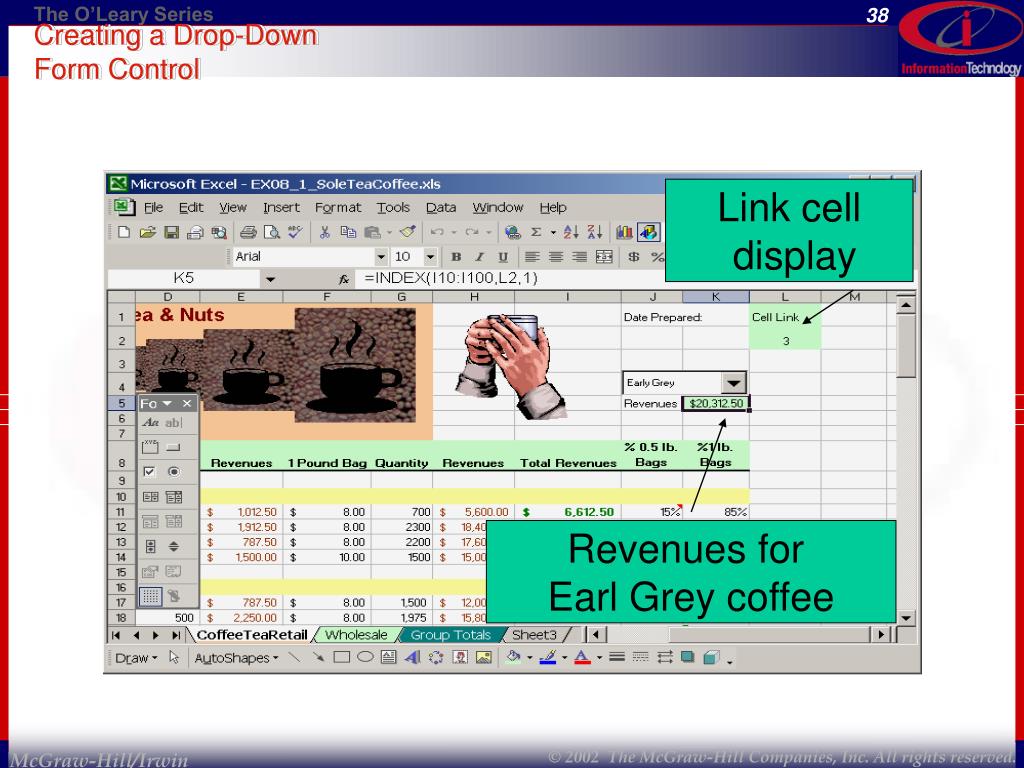
Task: Click the Print icon in the toolbar
Action: click(x=248, y=232)
